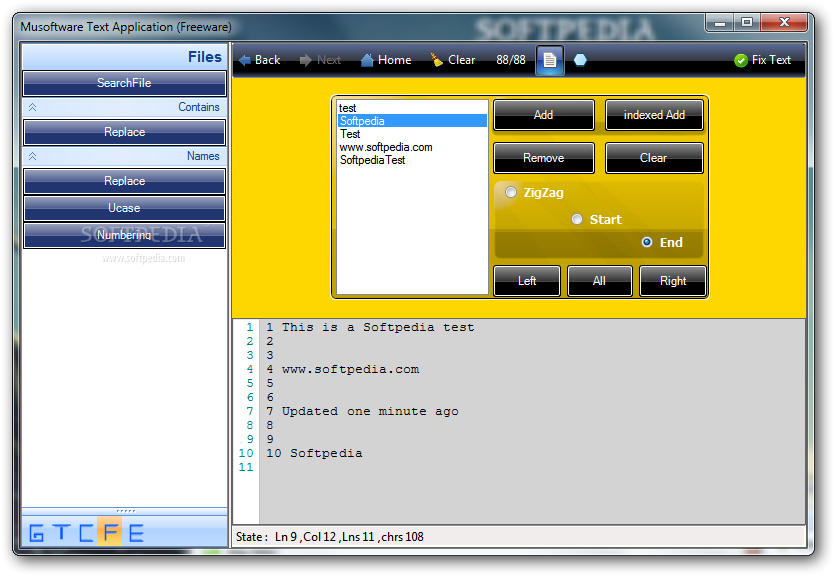Minimize the Musoftware Text Application window
Image resolution: width=835 pixels, height=576 pixels.
tap(720, 22)
